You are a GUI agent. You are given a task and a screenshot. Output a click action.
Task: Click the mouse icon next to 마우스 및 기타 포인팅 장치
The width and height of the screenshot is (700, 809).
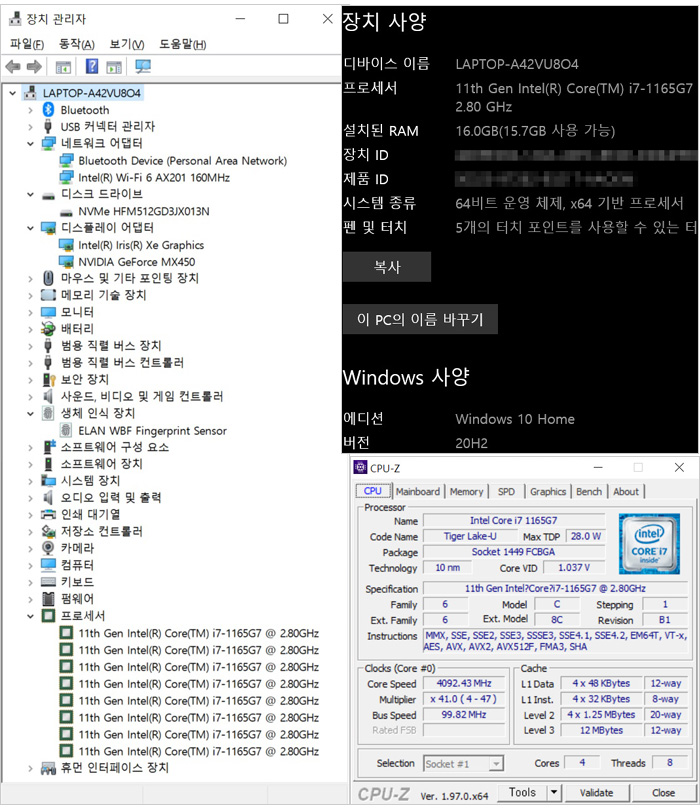48,278
